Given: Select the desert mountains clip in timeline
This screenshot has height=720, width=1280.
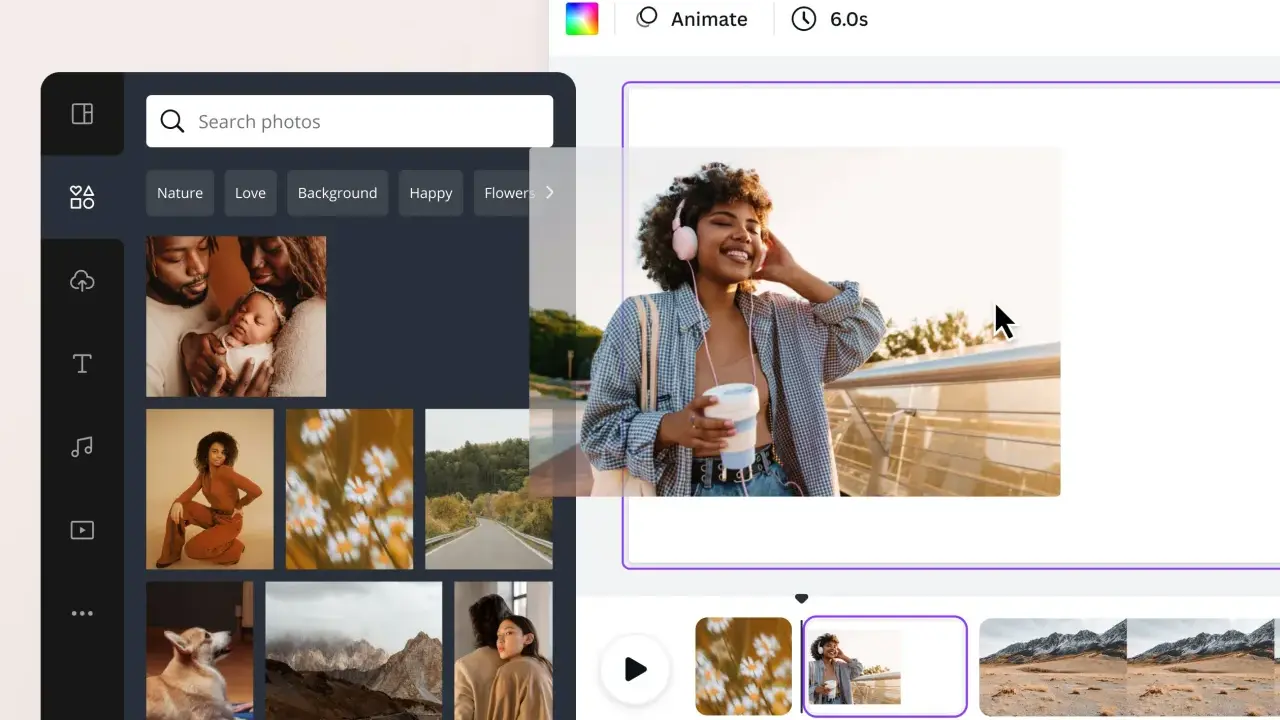Looking at the screenshot, I should (1129, 666).
